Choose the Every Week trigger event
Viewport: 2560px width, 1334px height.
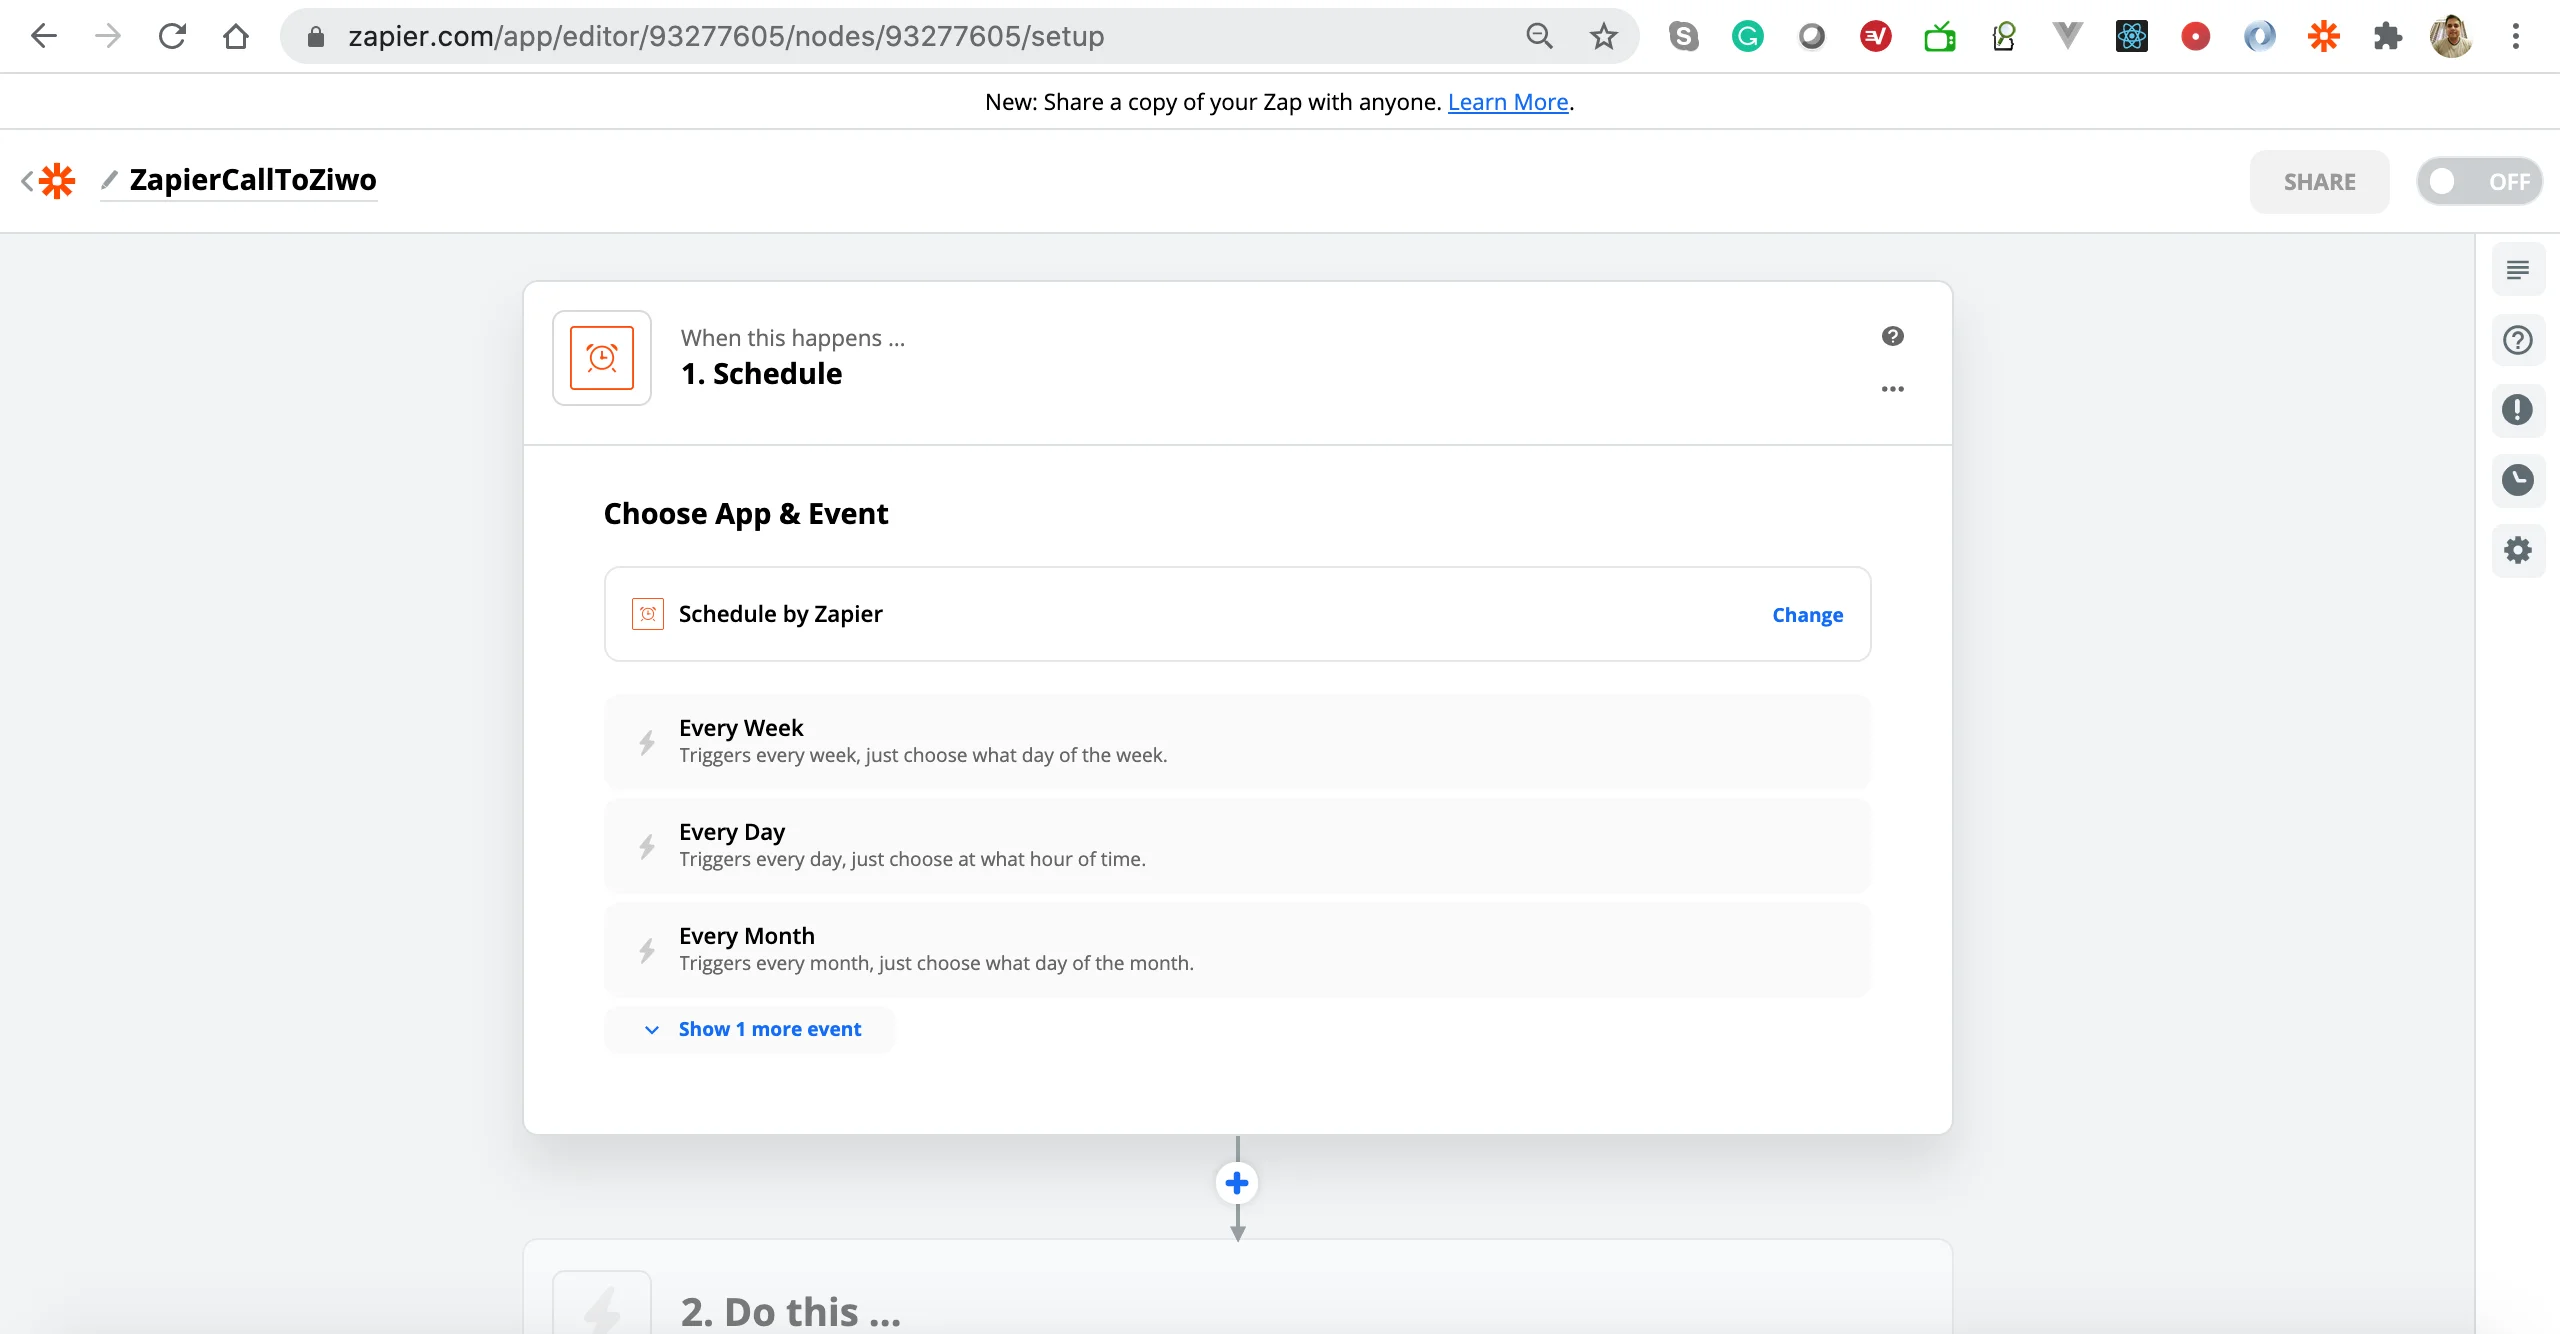tap(1237, 741)
